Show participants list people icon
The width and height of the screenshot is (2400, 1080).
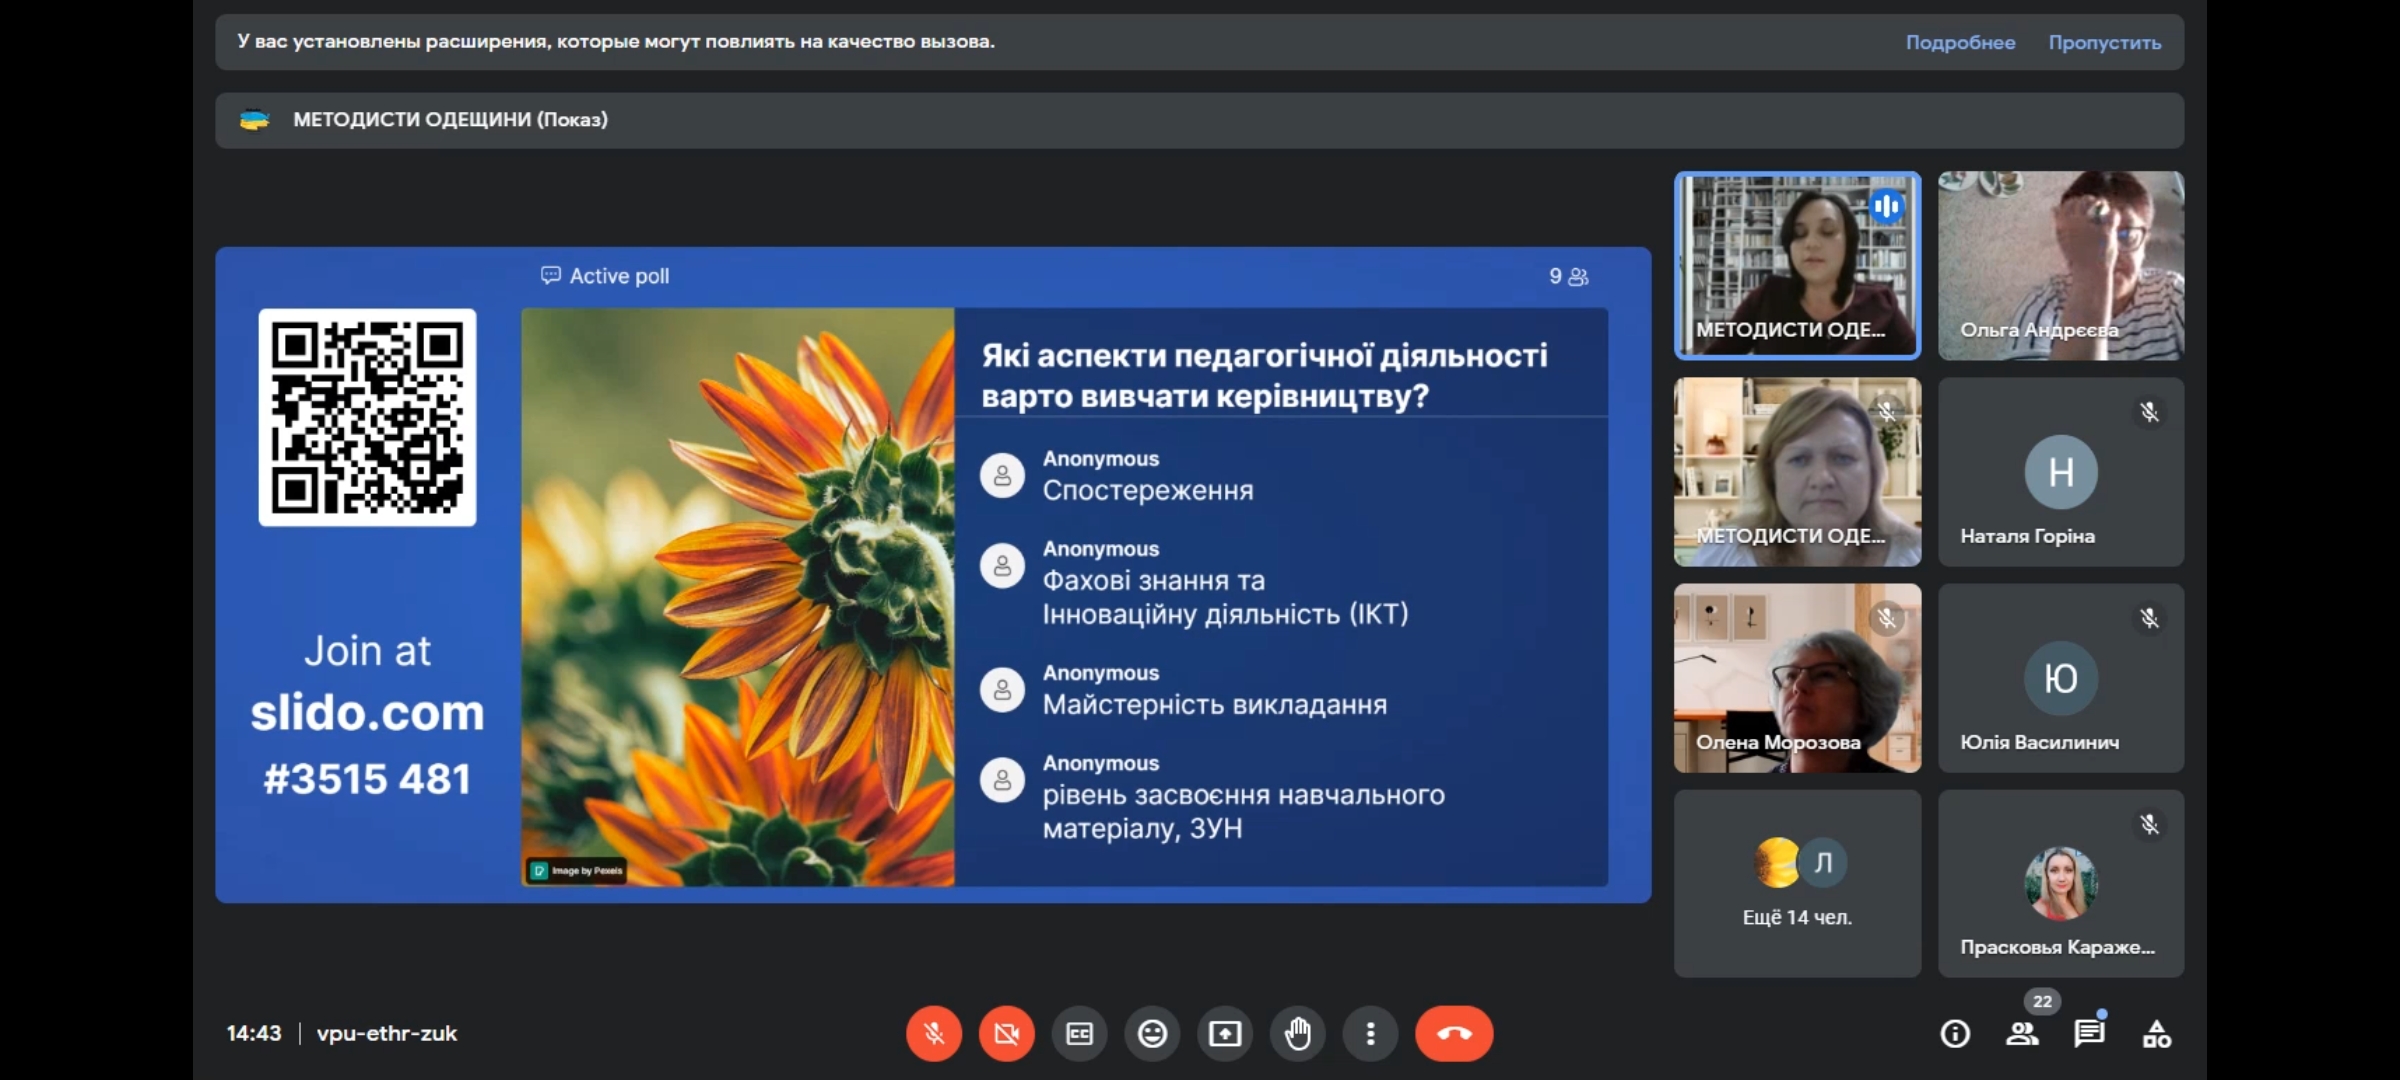pyautogui.click(x=2022, y=1033)
